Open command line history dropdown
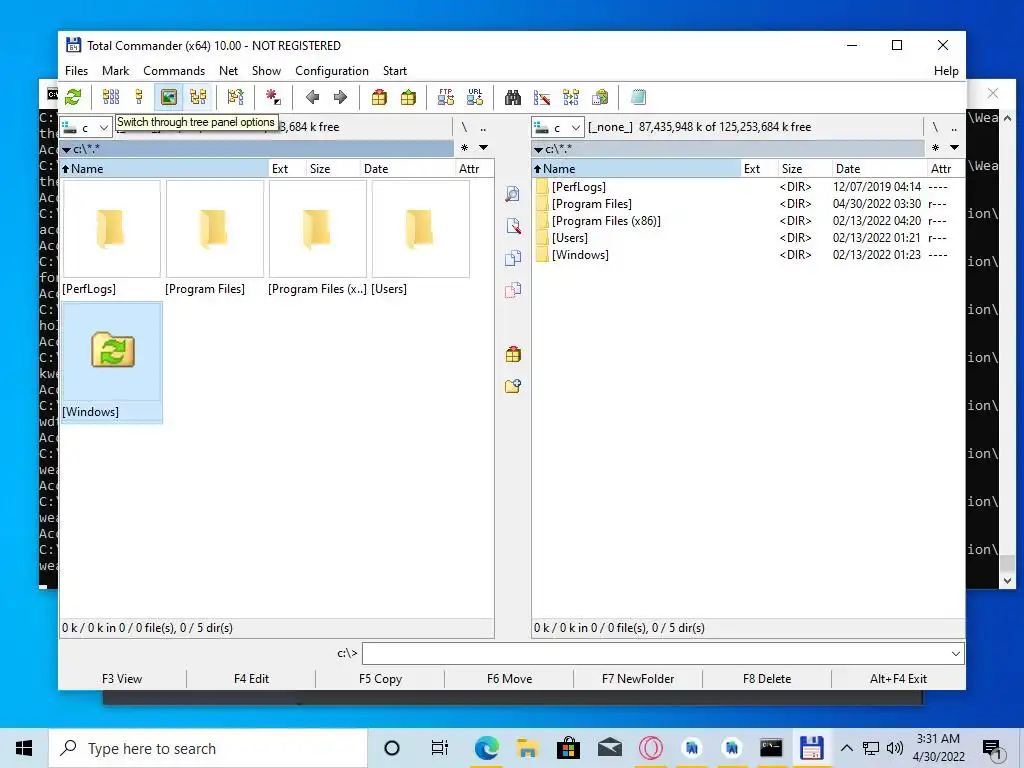1024x768 pixels. 955,654
